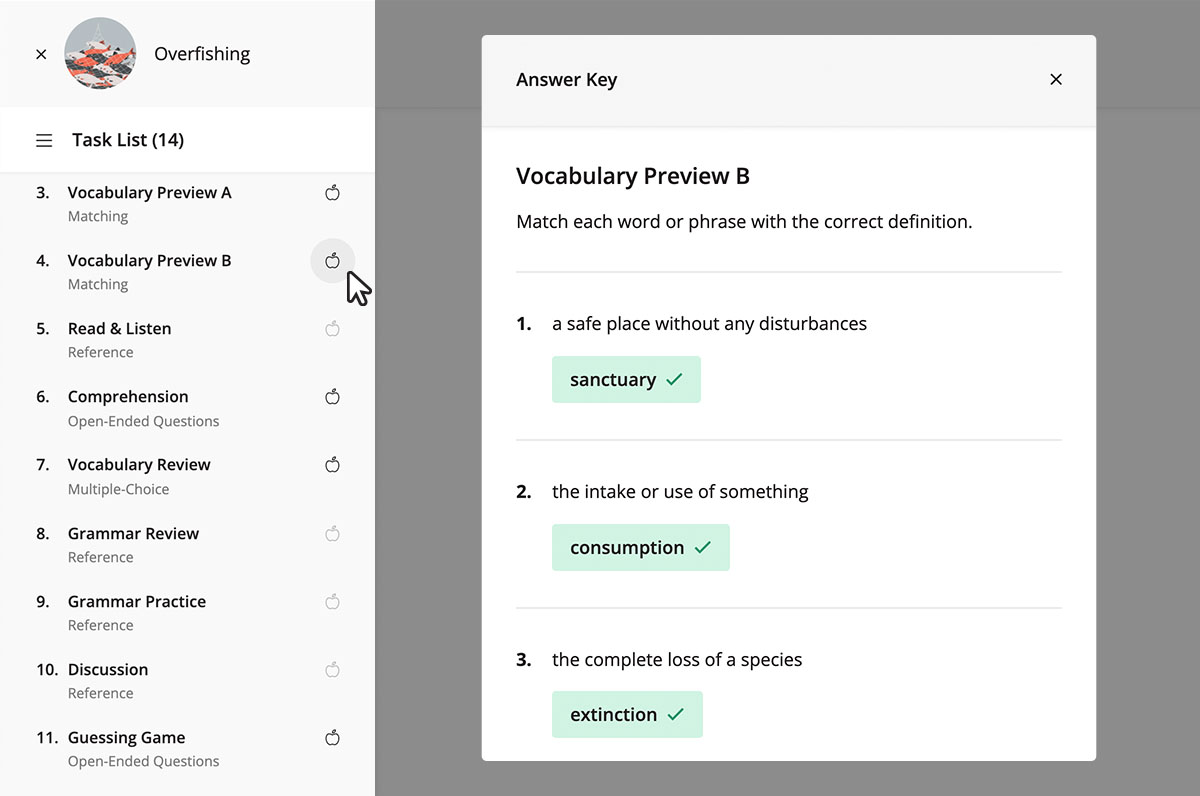Viewport: 1200px width, 796px height.
Task: Open answer key apple icon for Vocabulary Preview A
Action: [333, 193]
